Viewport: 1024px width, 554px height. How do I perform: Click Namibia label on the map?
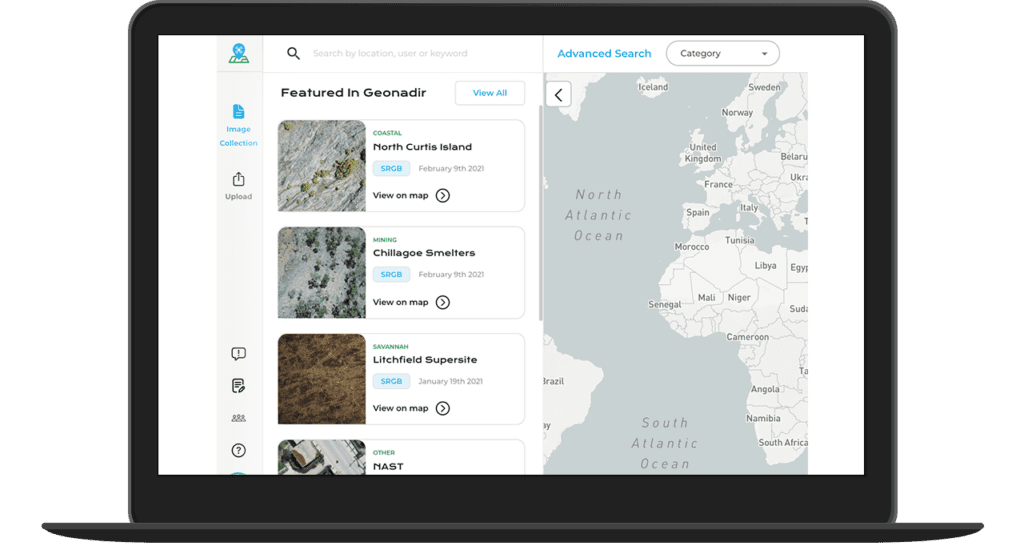[763, 418]
